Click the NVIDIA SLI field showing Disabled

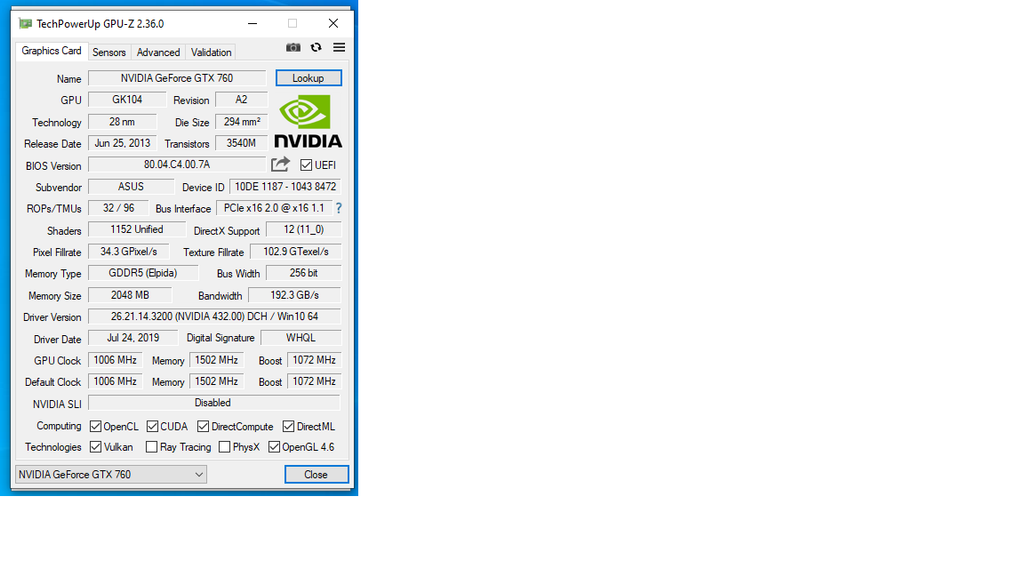(x=214, y=403)
